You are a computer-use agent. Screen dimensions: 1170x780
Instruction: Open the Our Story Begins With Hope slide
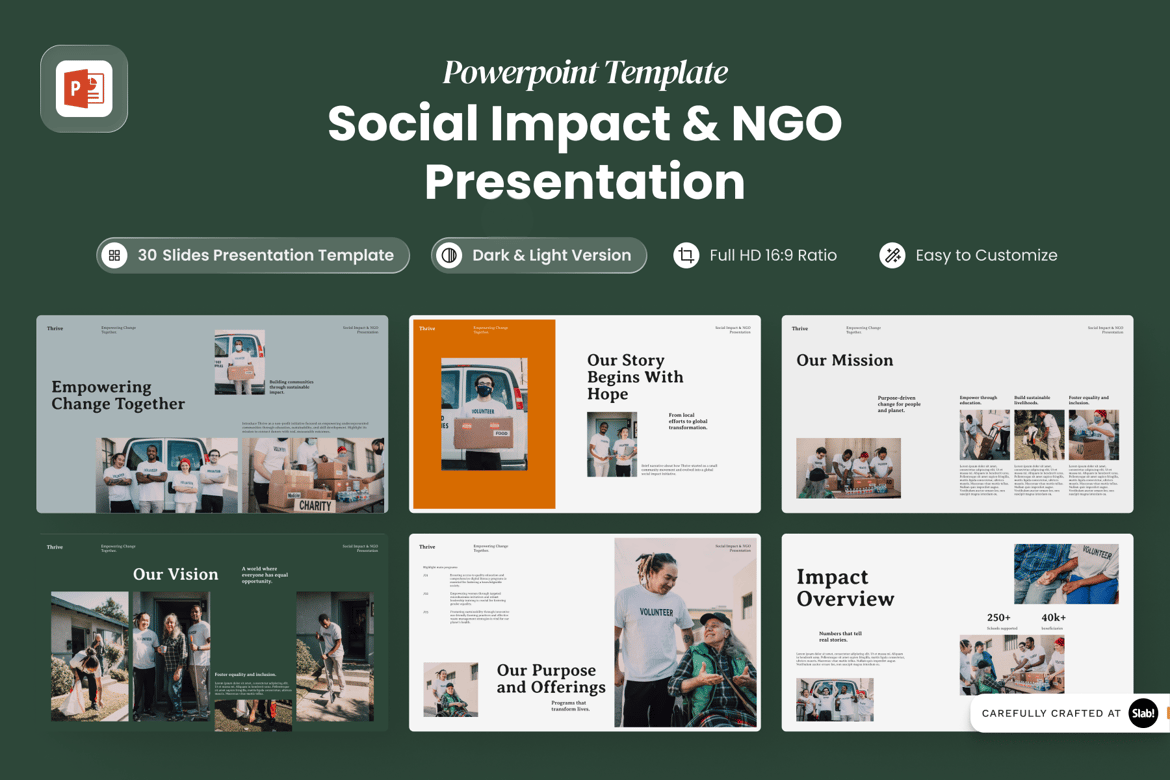(x=585, y=414)
